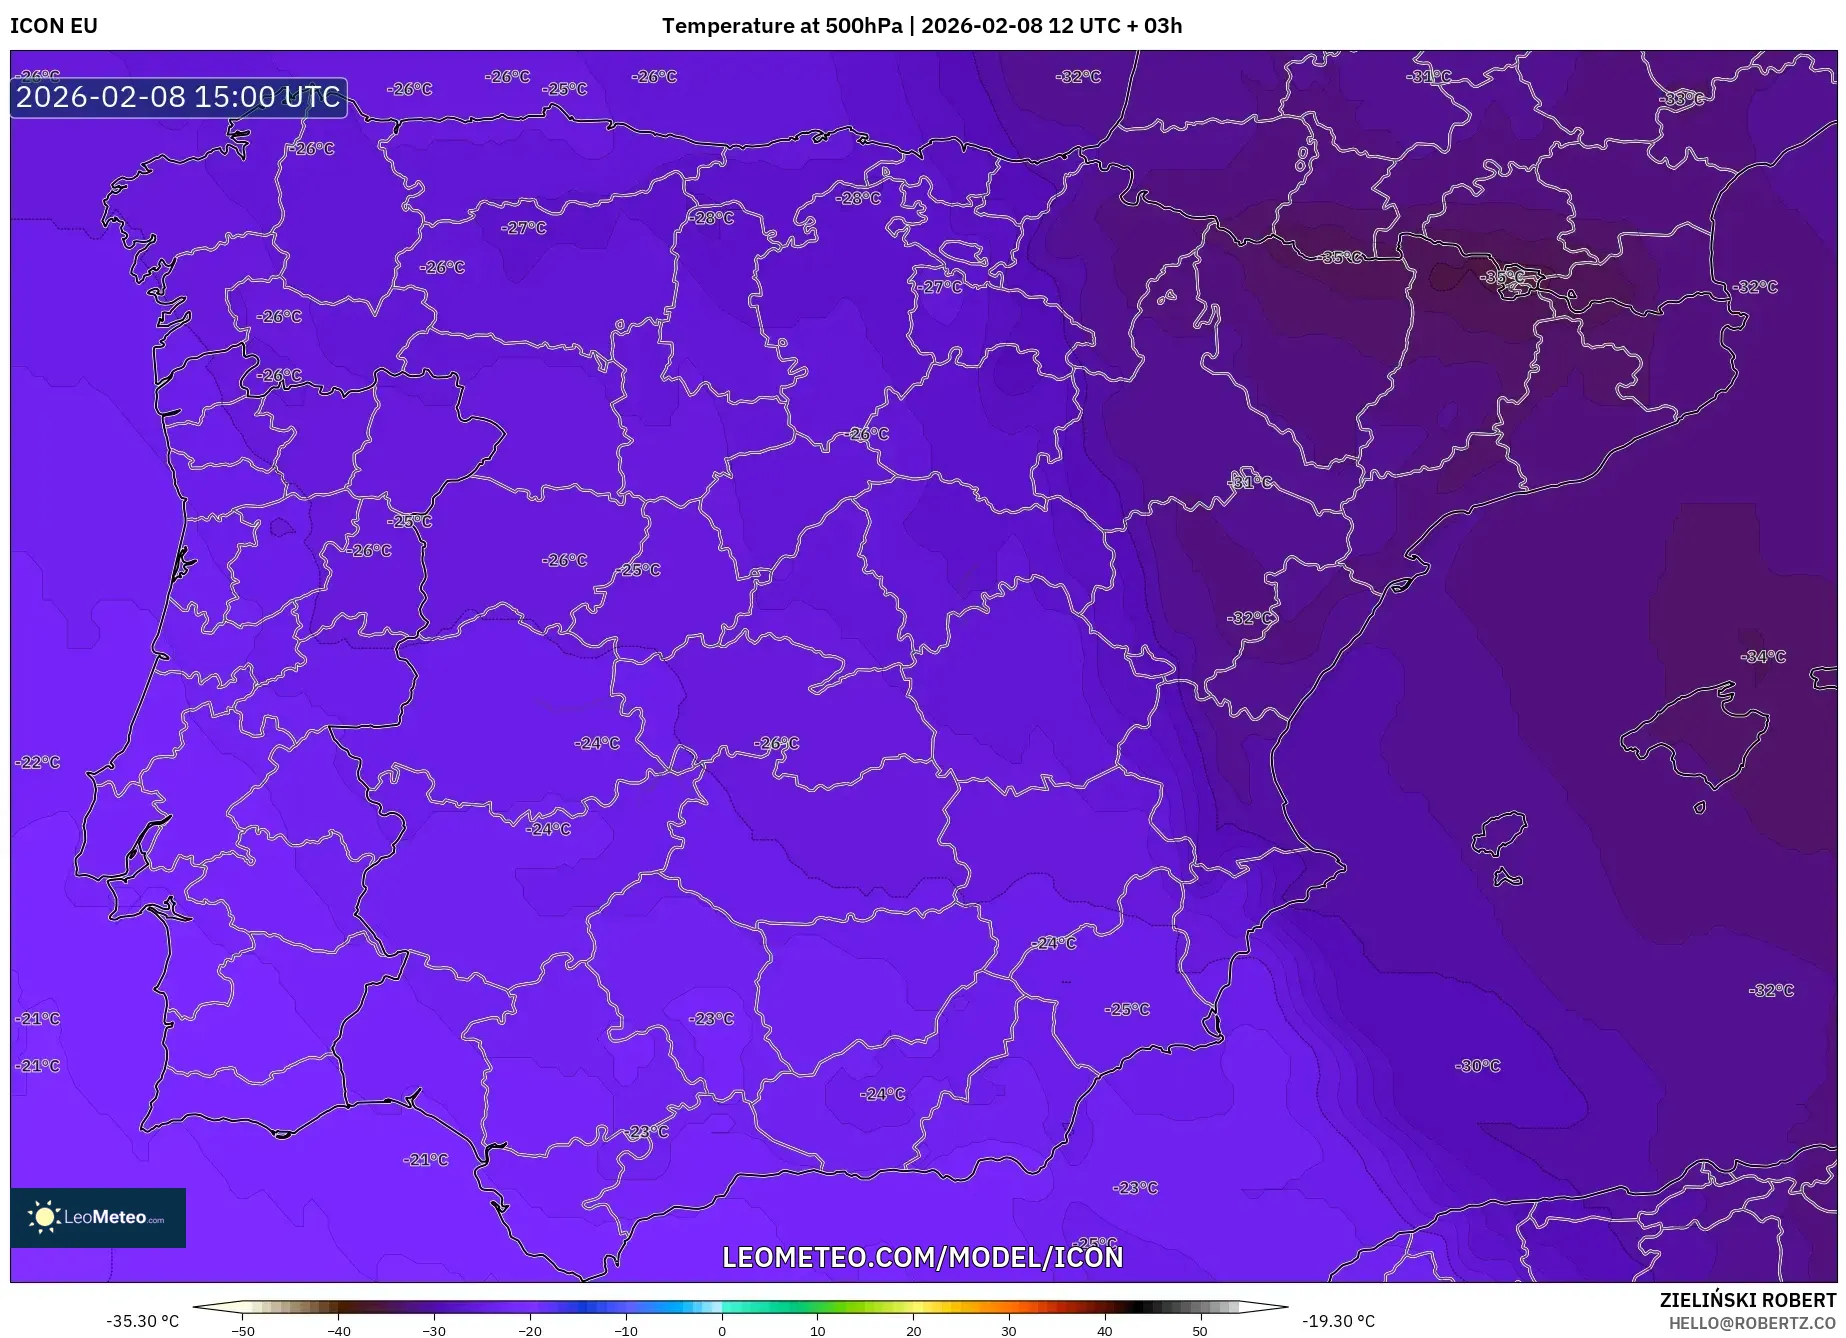Select the -30°C label in southeast sea
Viewport: 1846px width, 1338px height.
coord(1477,1065)
